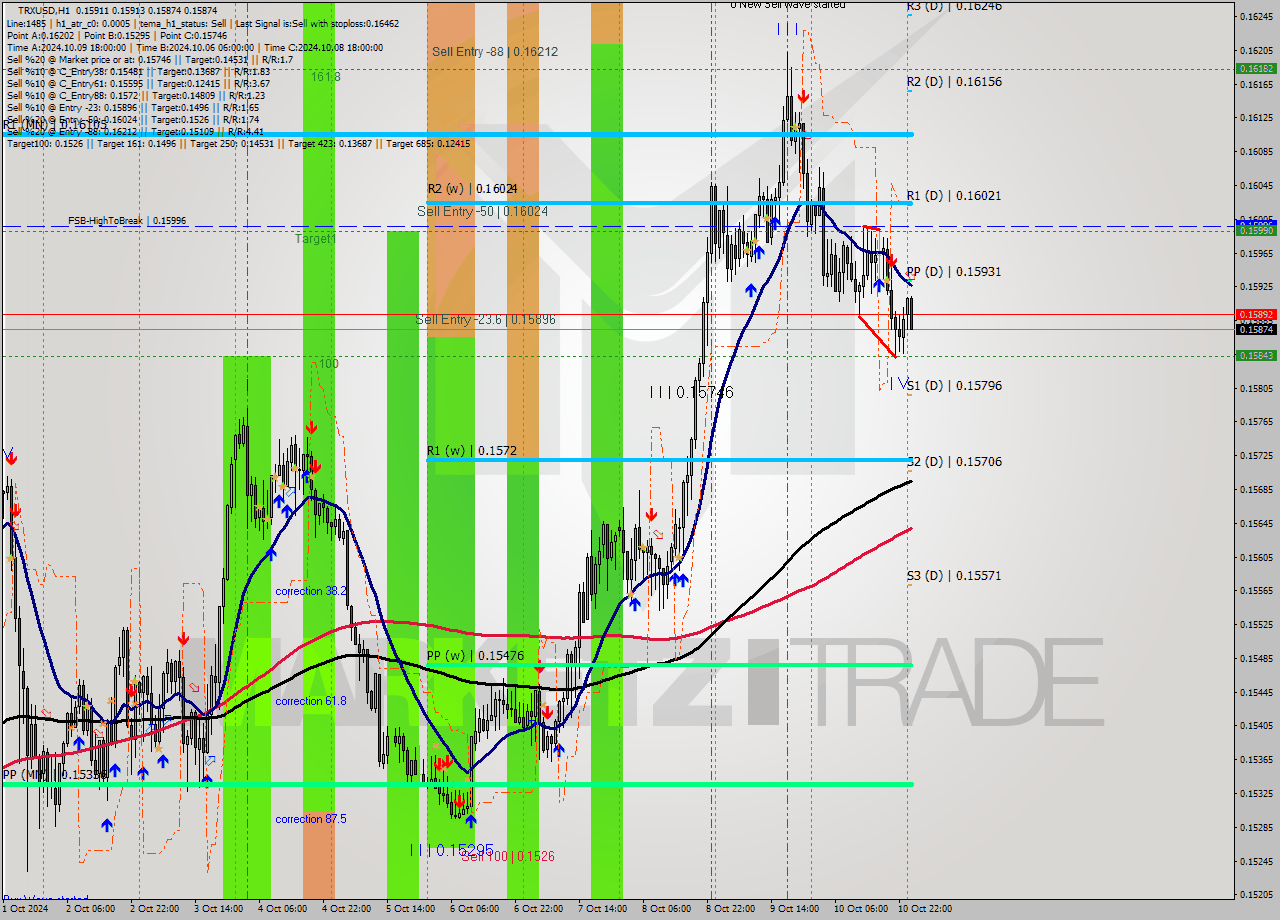The image size is (1280, 920).
Task: Click the 'correction 87.5' label
Action: (x=311, y=819)
